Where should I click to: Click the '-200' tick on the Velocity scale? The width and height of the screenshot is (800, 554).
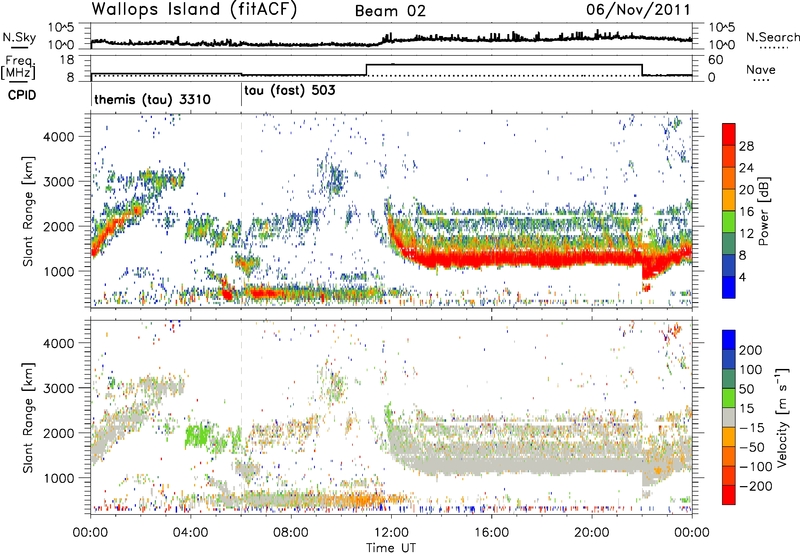coord(756,486)
